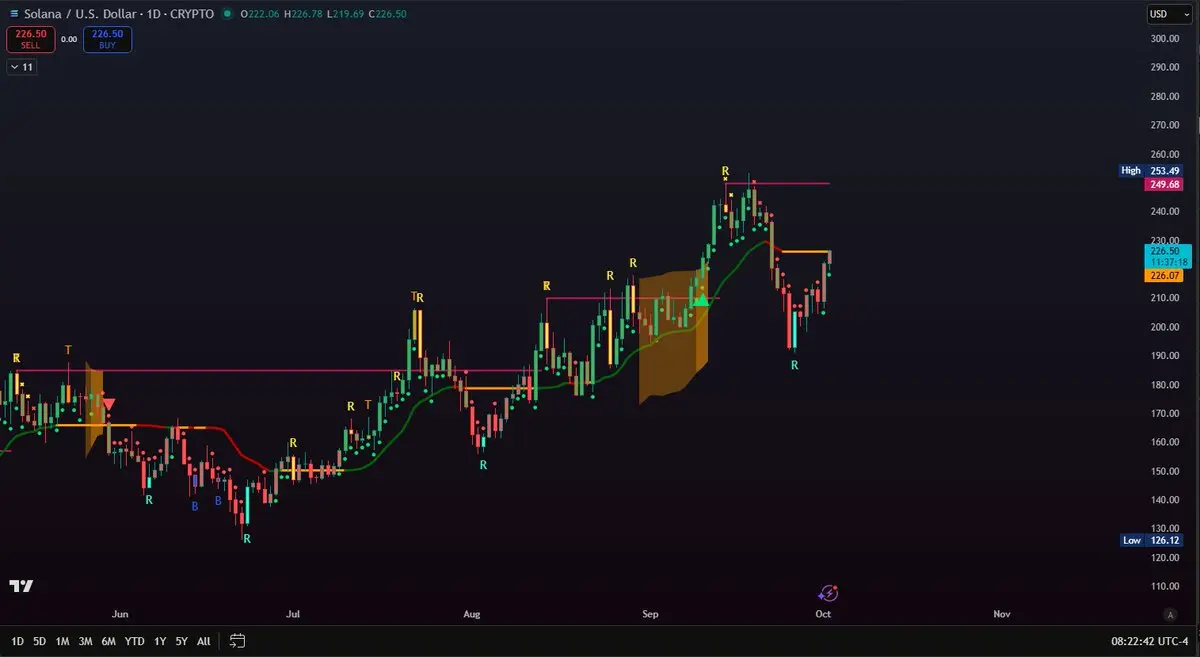Click the Jun label on time axis
Viewport: 1200px width, 657px height.
(121, 612)
